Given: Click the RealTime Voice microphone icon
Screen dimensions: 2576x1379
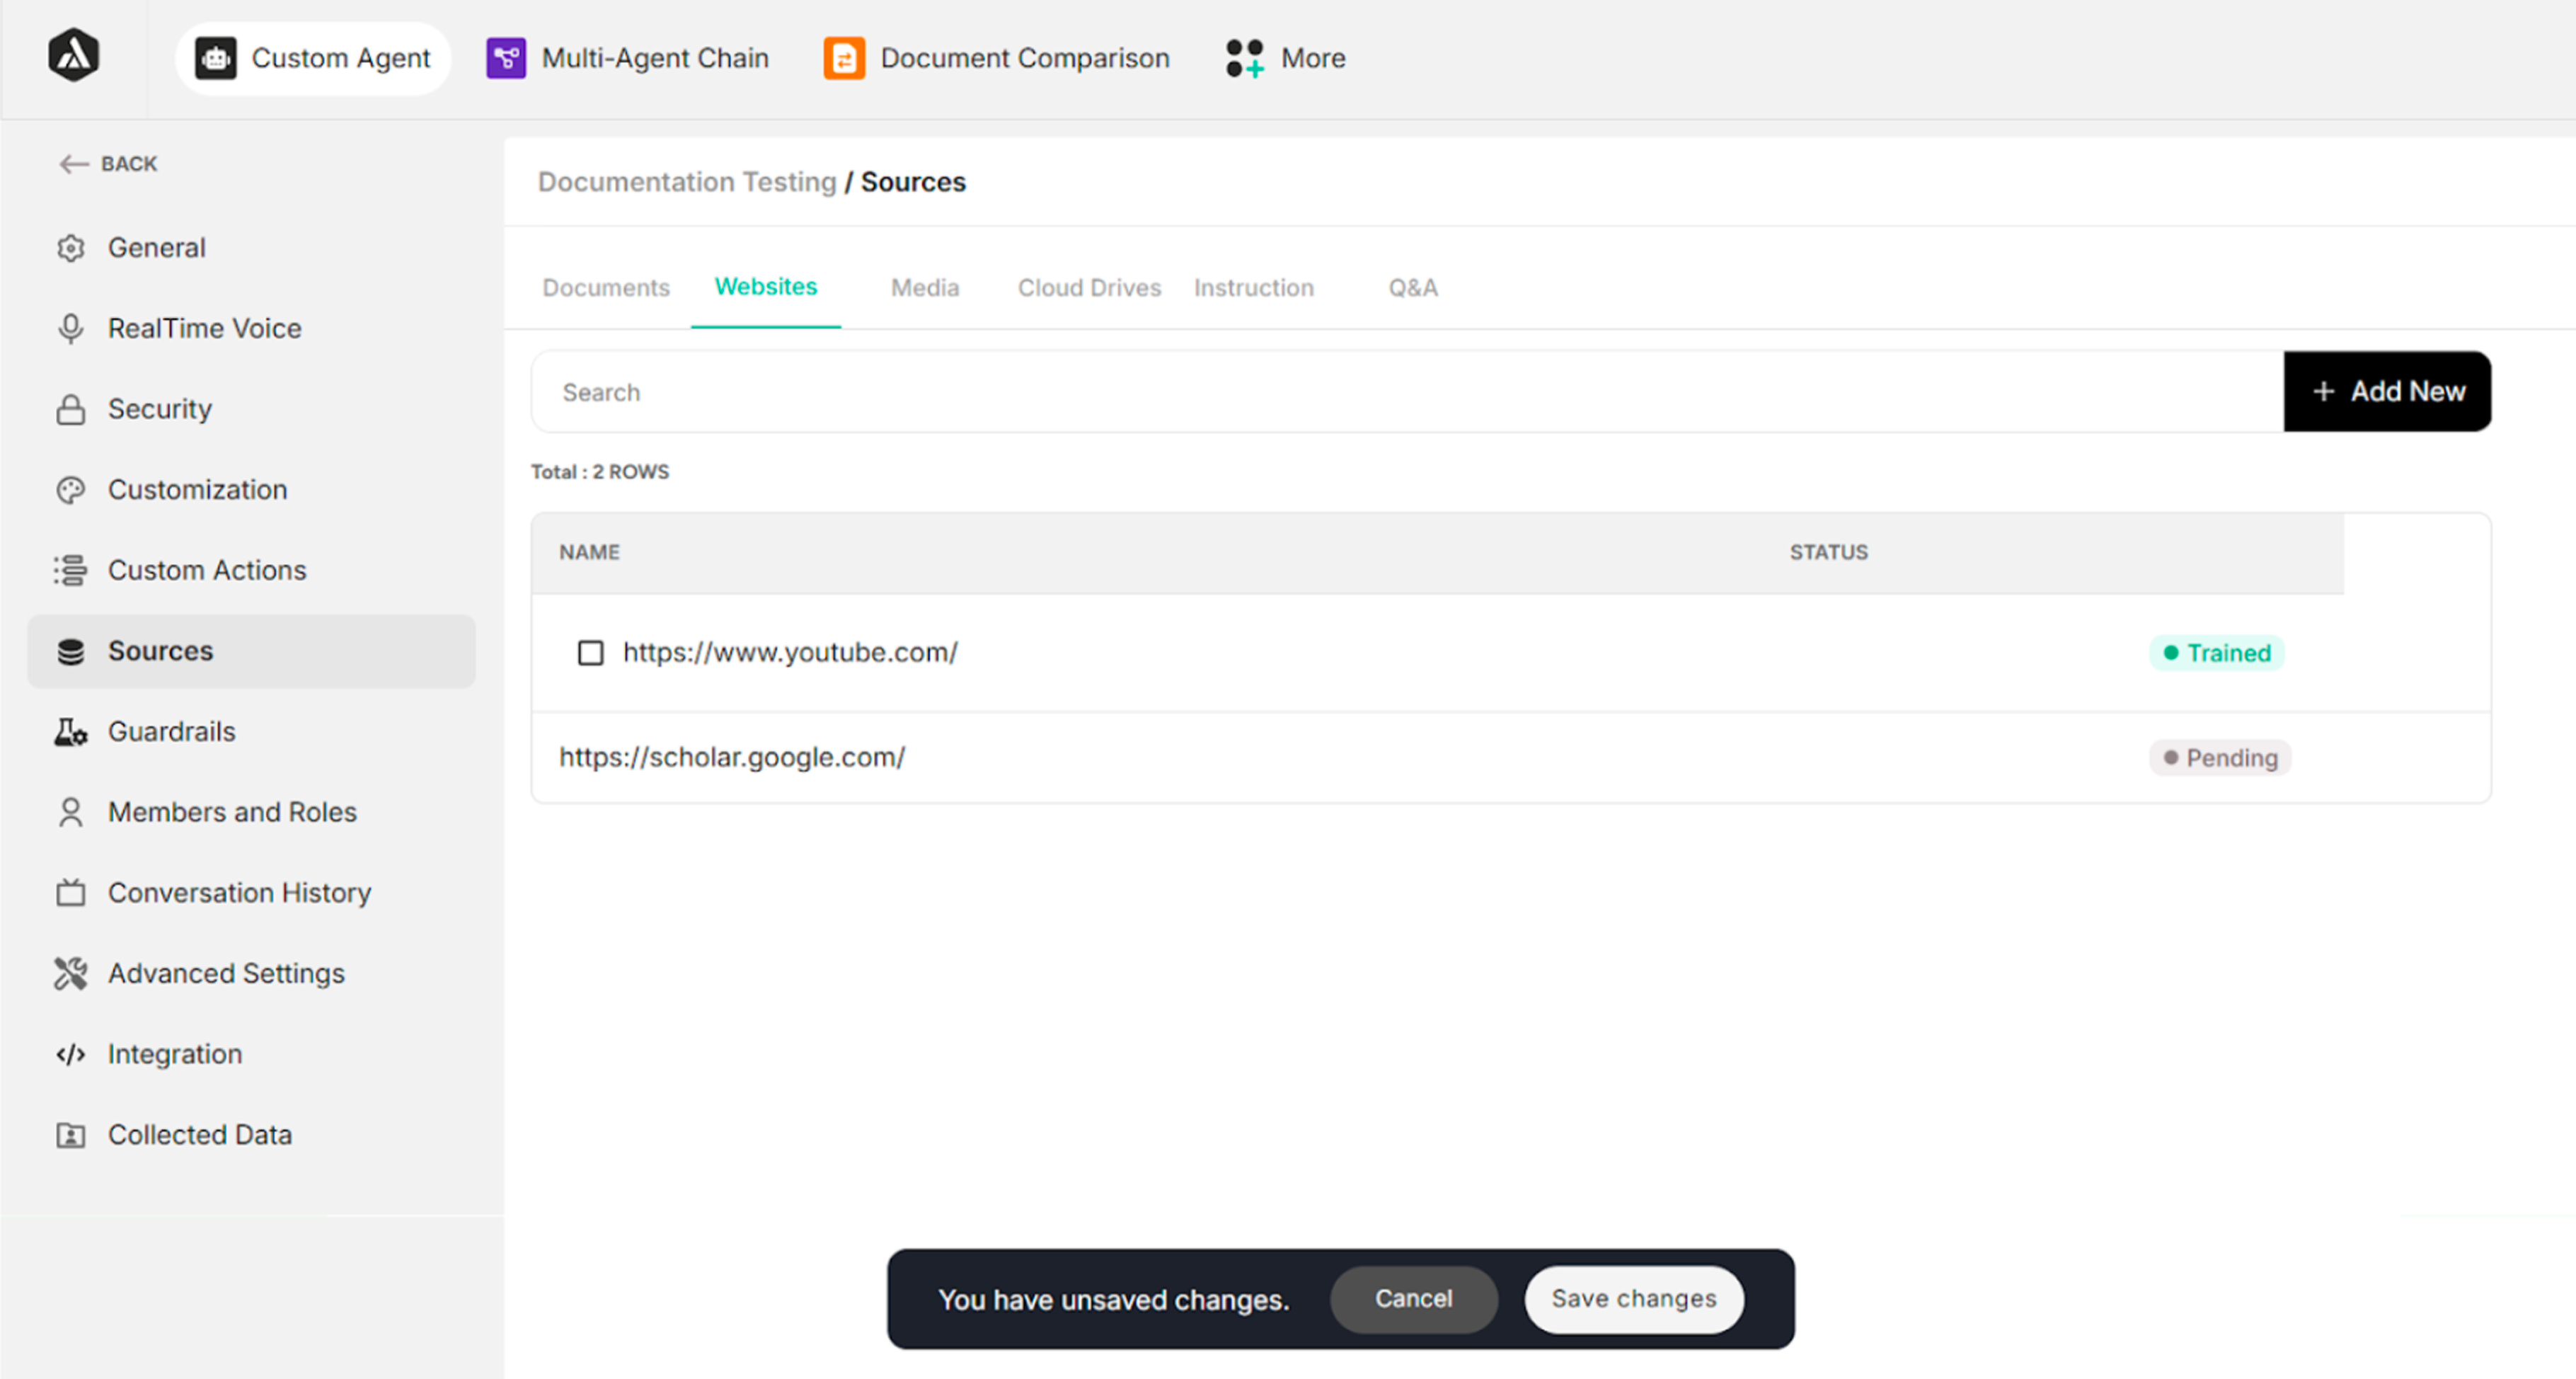Looking at the screenshot, I should (70, 328).
